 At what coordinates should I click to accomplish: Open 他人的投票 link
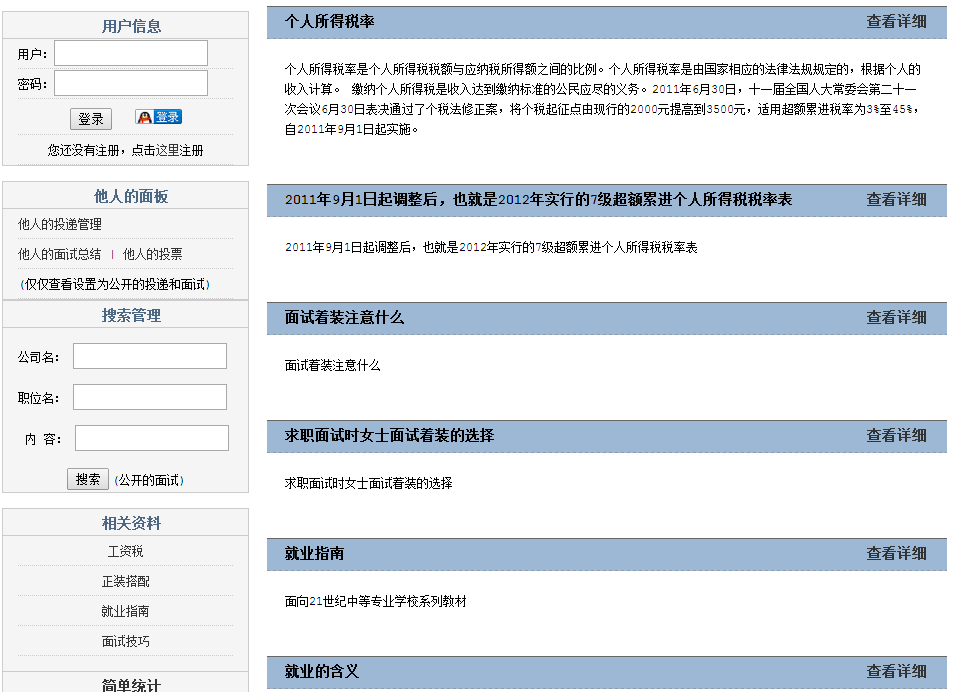coord(153,255)
